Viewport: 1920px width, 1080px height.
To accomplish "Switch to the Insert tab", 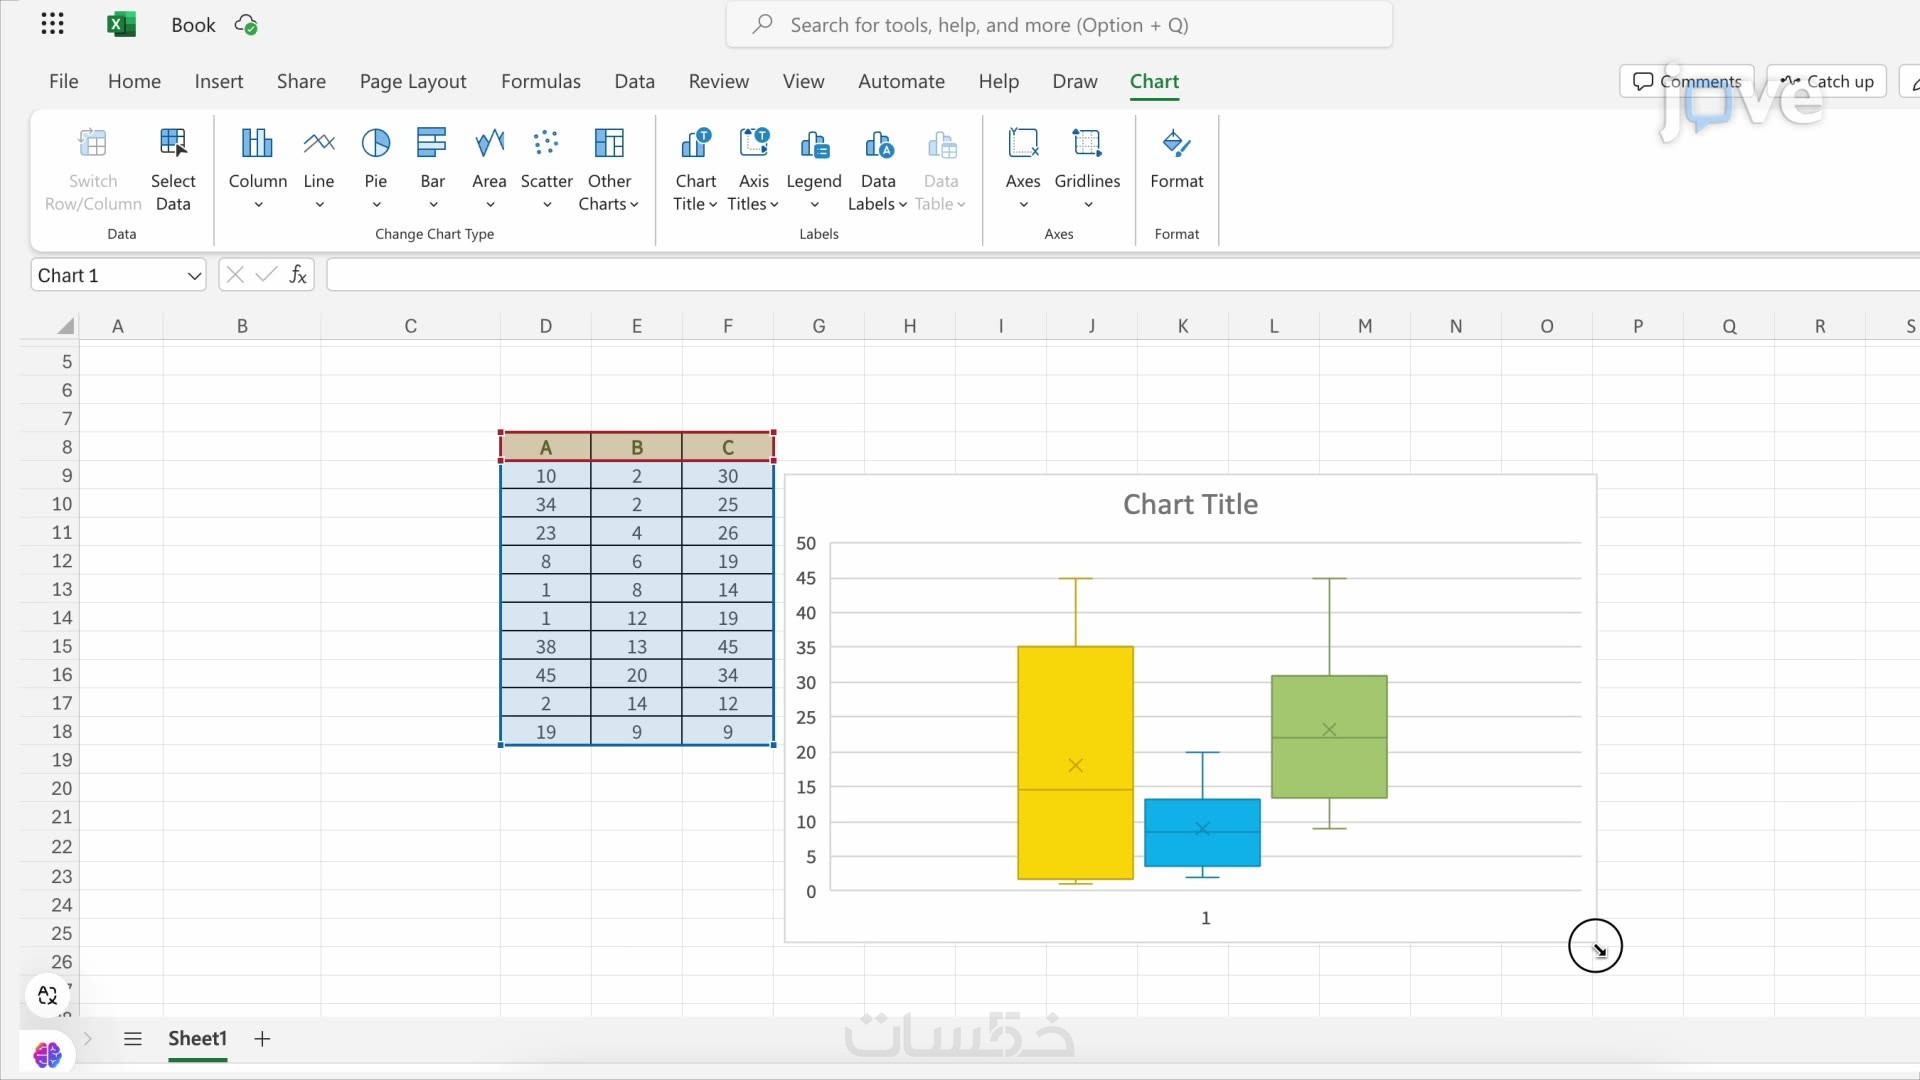I will coord(218,81).
